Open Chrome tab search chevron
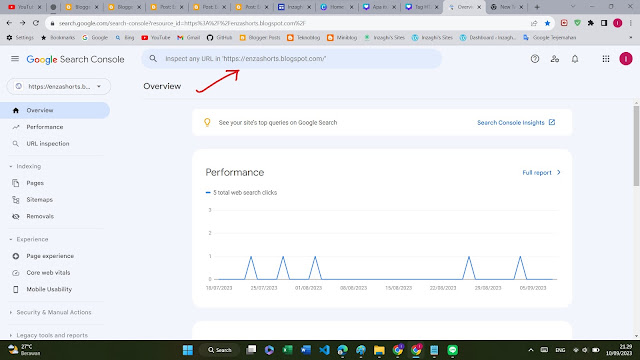The image size is (640, 360). (x=573, y=7)
